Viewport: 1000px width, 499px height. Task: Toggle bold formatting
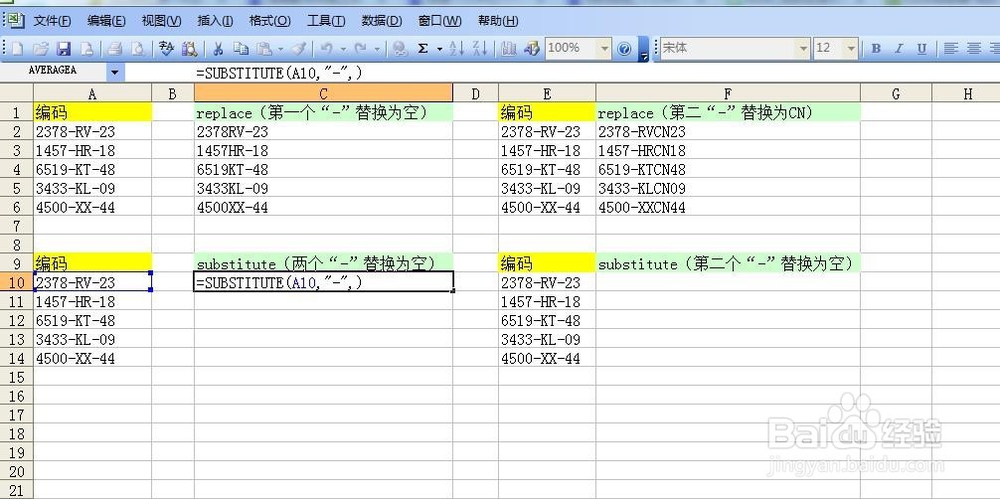pyautogui.click(x=876, y=48)
